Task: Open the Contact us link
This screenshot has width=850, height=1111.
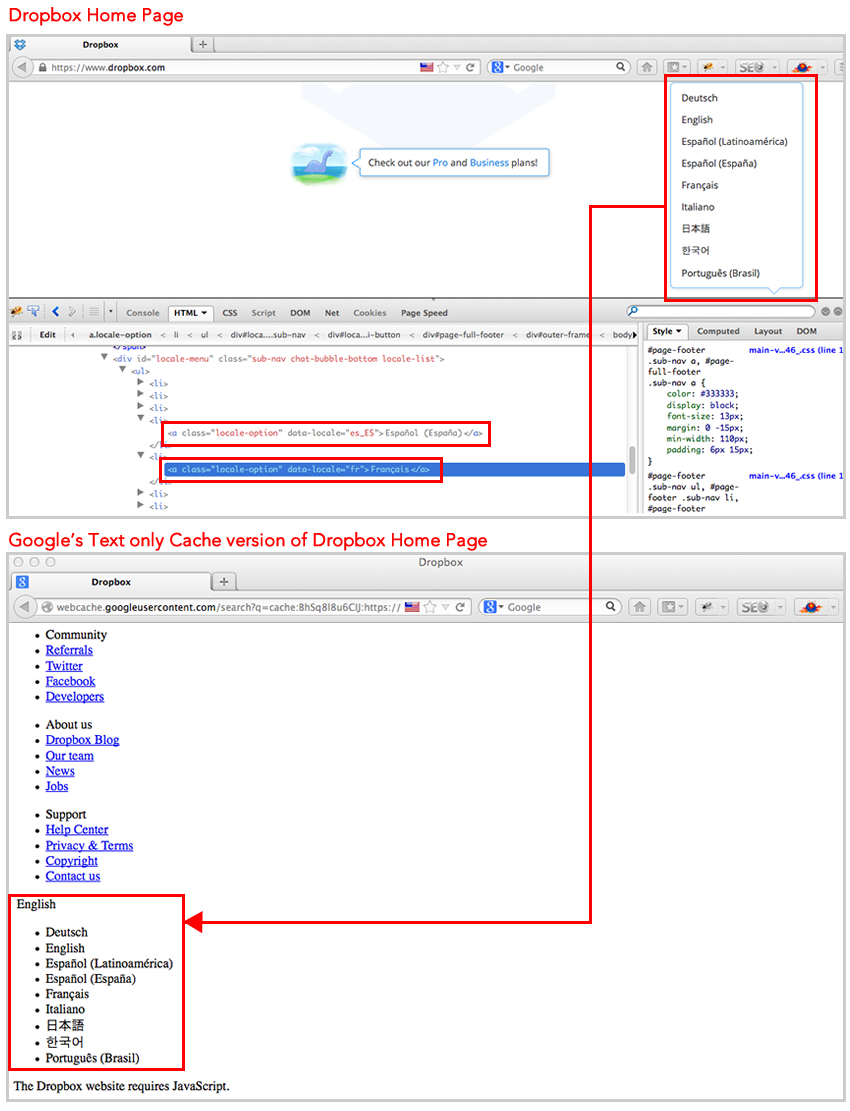Action: pos(73,876)
